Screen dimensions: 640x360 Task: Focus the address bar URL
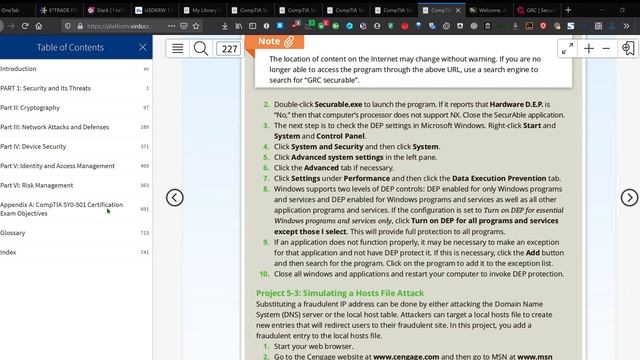tap(118, 26)
